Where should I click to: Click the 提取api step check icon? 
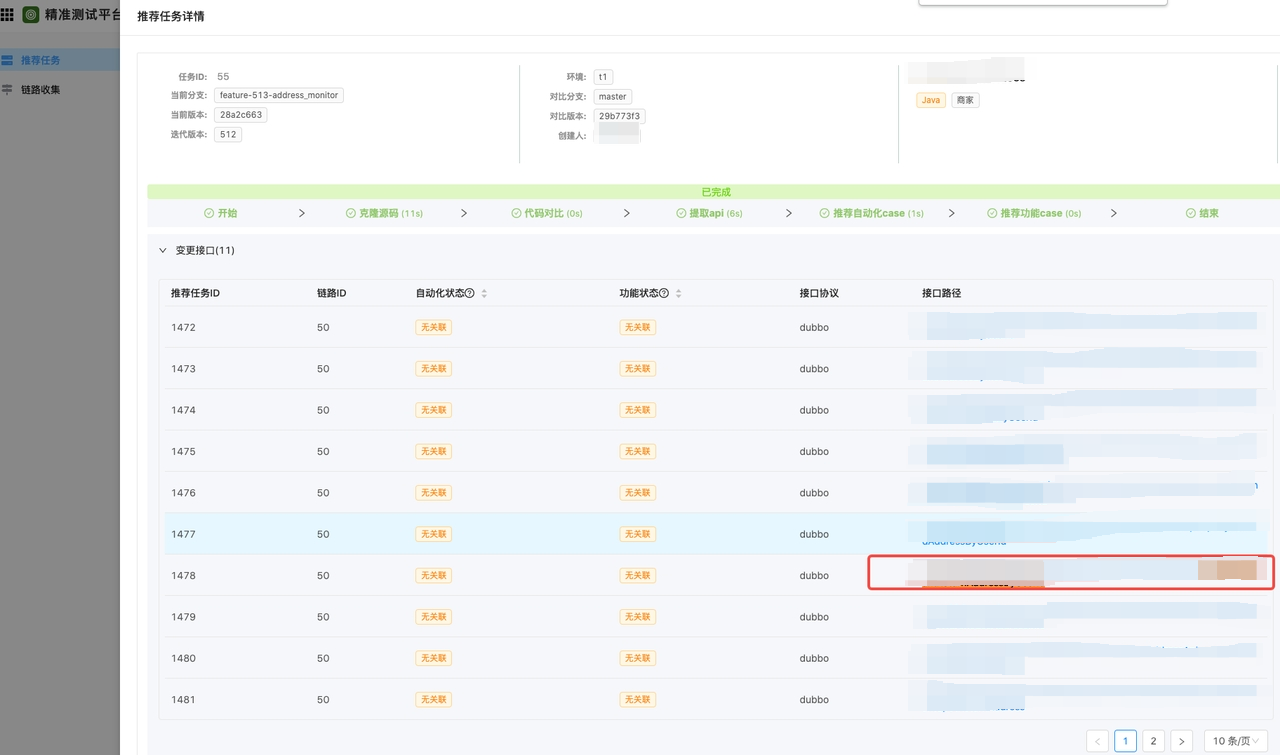point(681,213)
